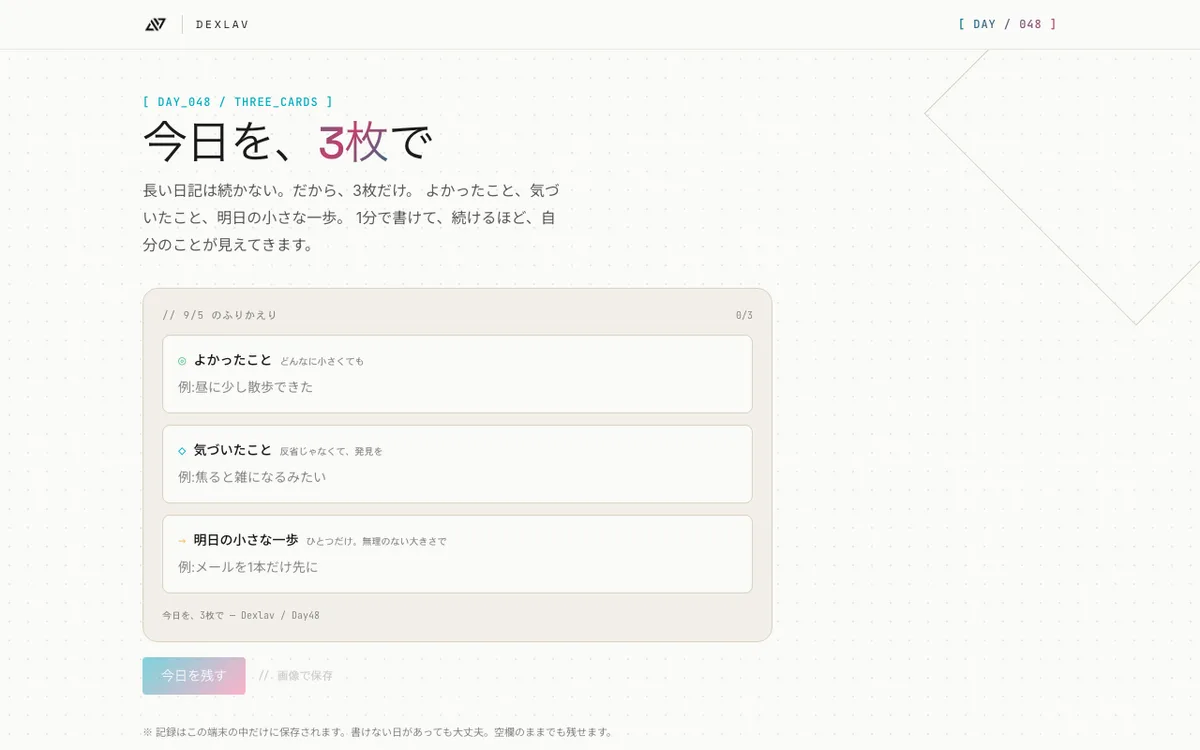Click the 9/5 のふりかえり header label
1200x750 pixels.
[220, 315]
